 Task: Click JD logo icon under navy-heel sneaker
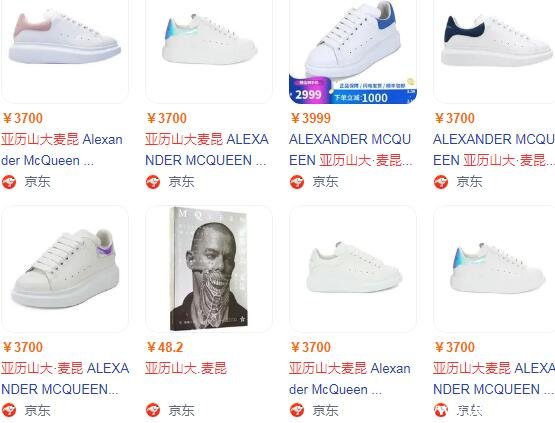click(x=441, y=182)
